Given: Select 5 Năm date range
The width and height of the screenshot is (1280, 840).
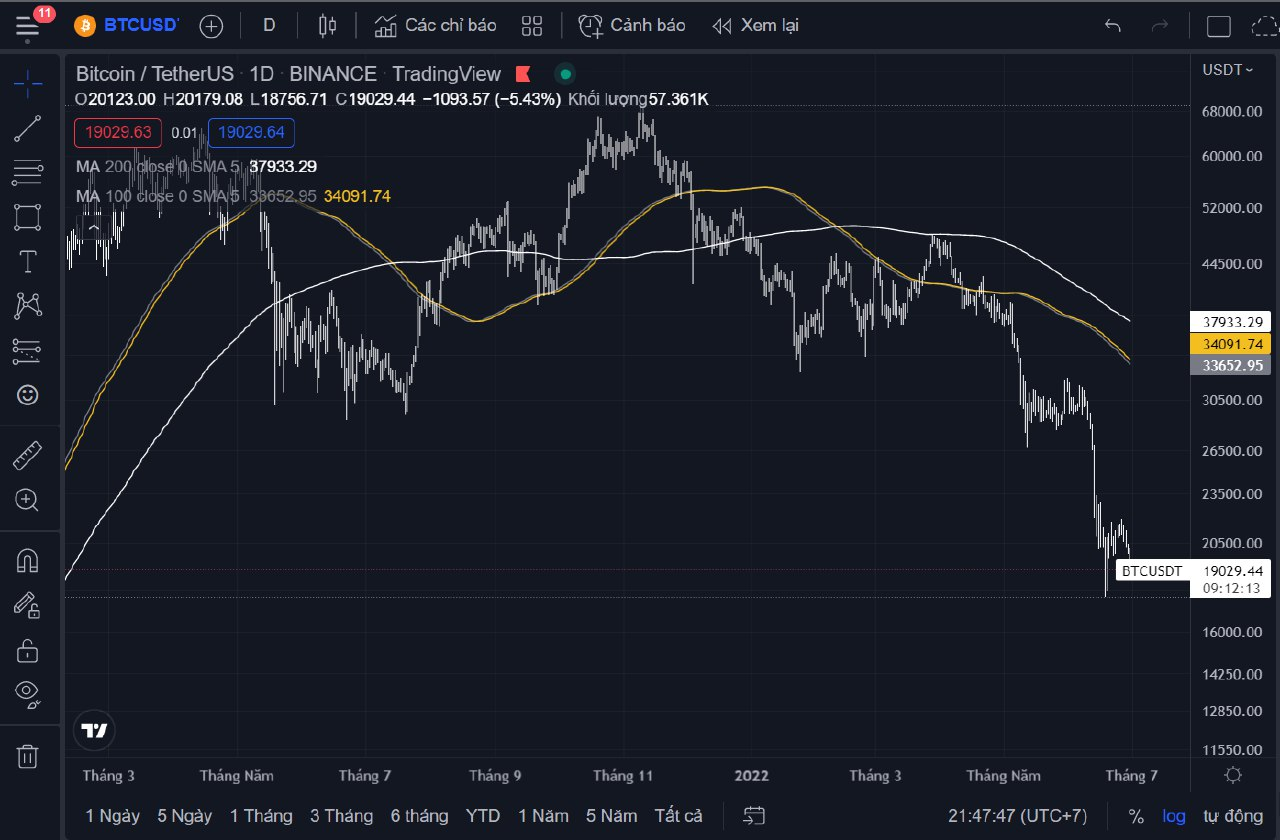Looking at the screenshot, I should pos(611,816).
